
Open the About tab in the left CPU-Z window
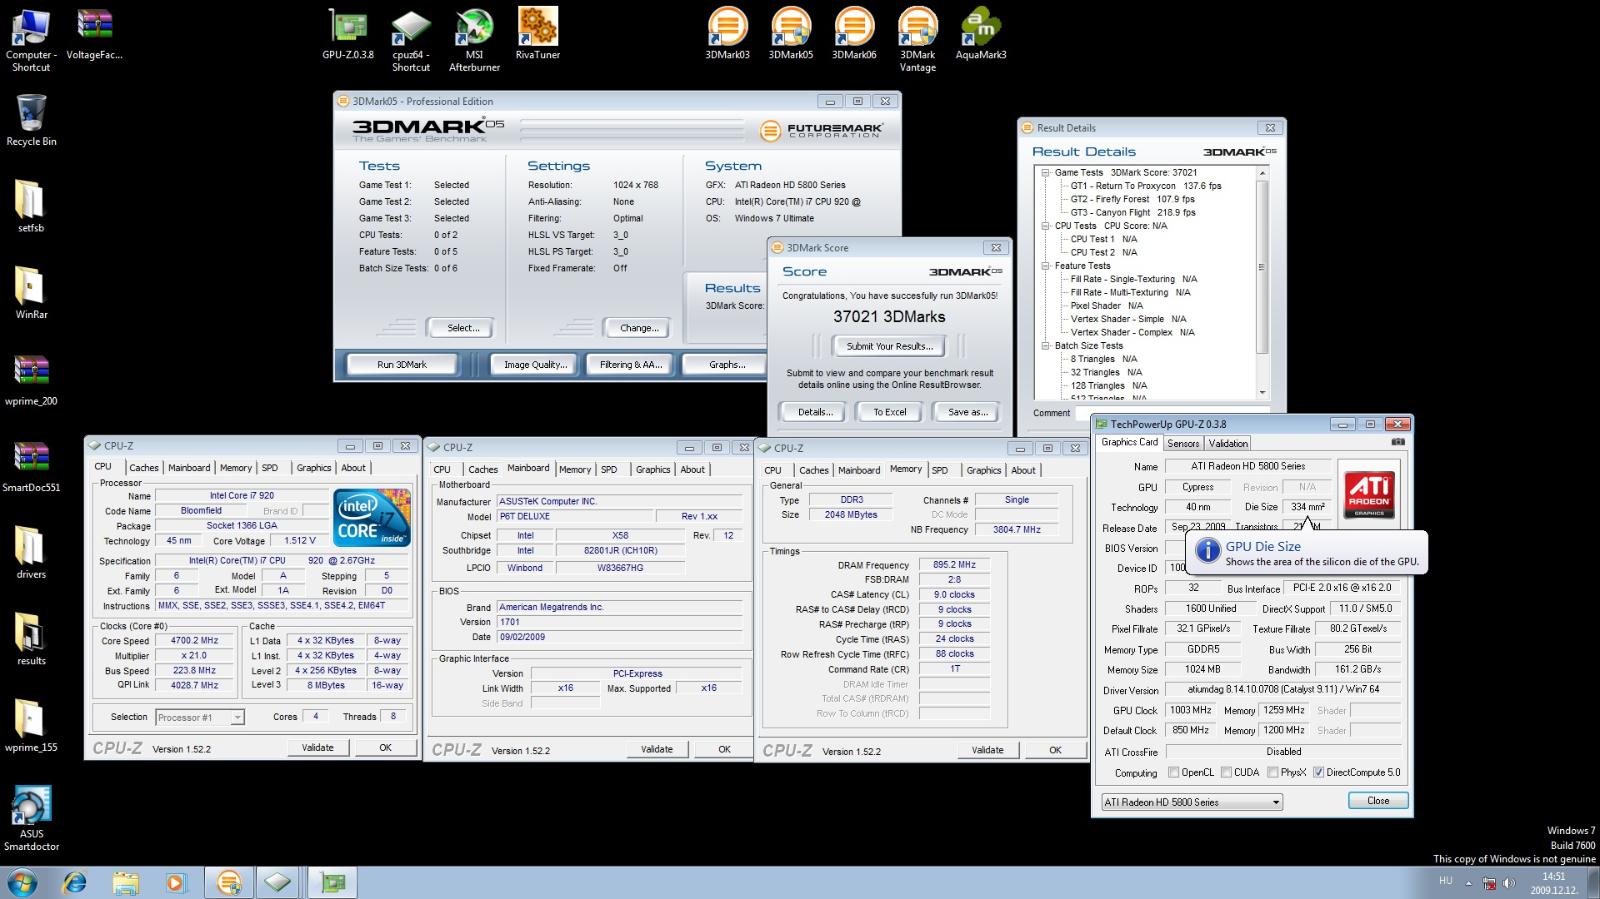(x=354, y=468)
